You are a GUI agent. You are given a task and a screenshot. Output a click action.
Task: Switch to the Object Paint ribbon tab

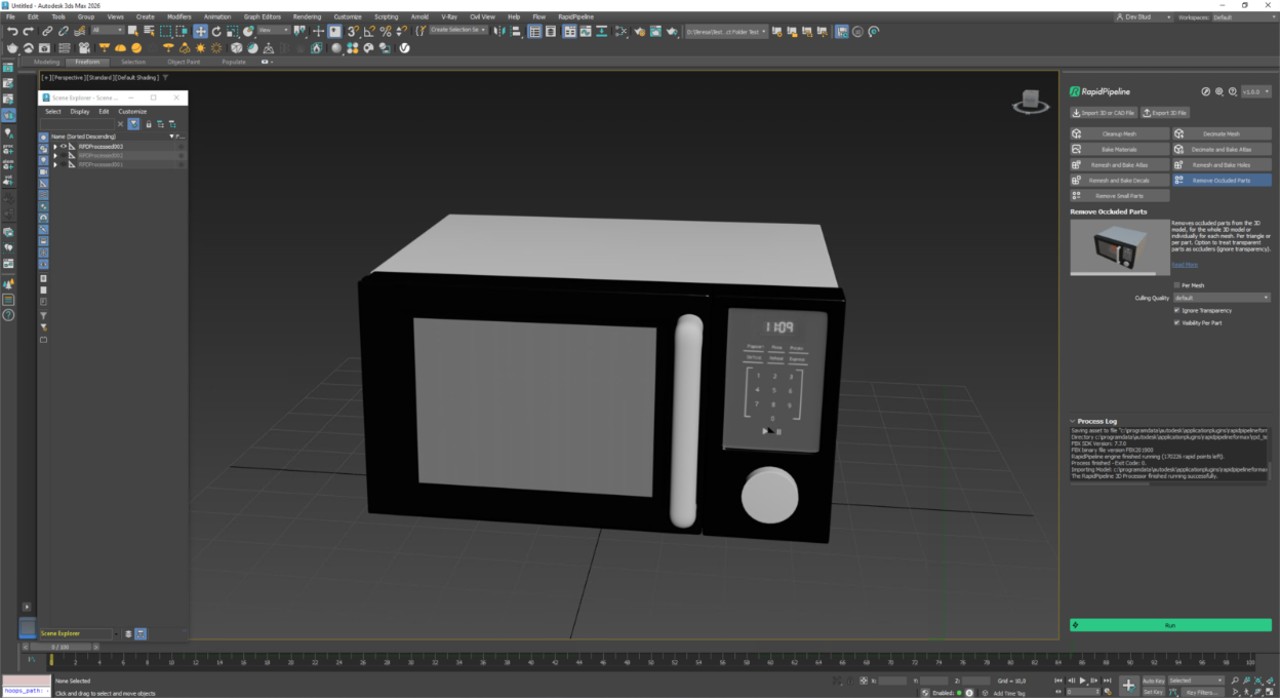pos(183,62)
